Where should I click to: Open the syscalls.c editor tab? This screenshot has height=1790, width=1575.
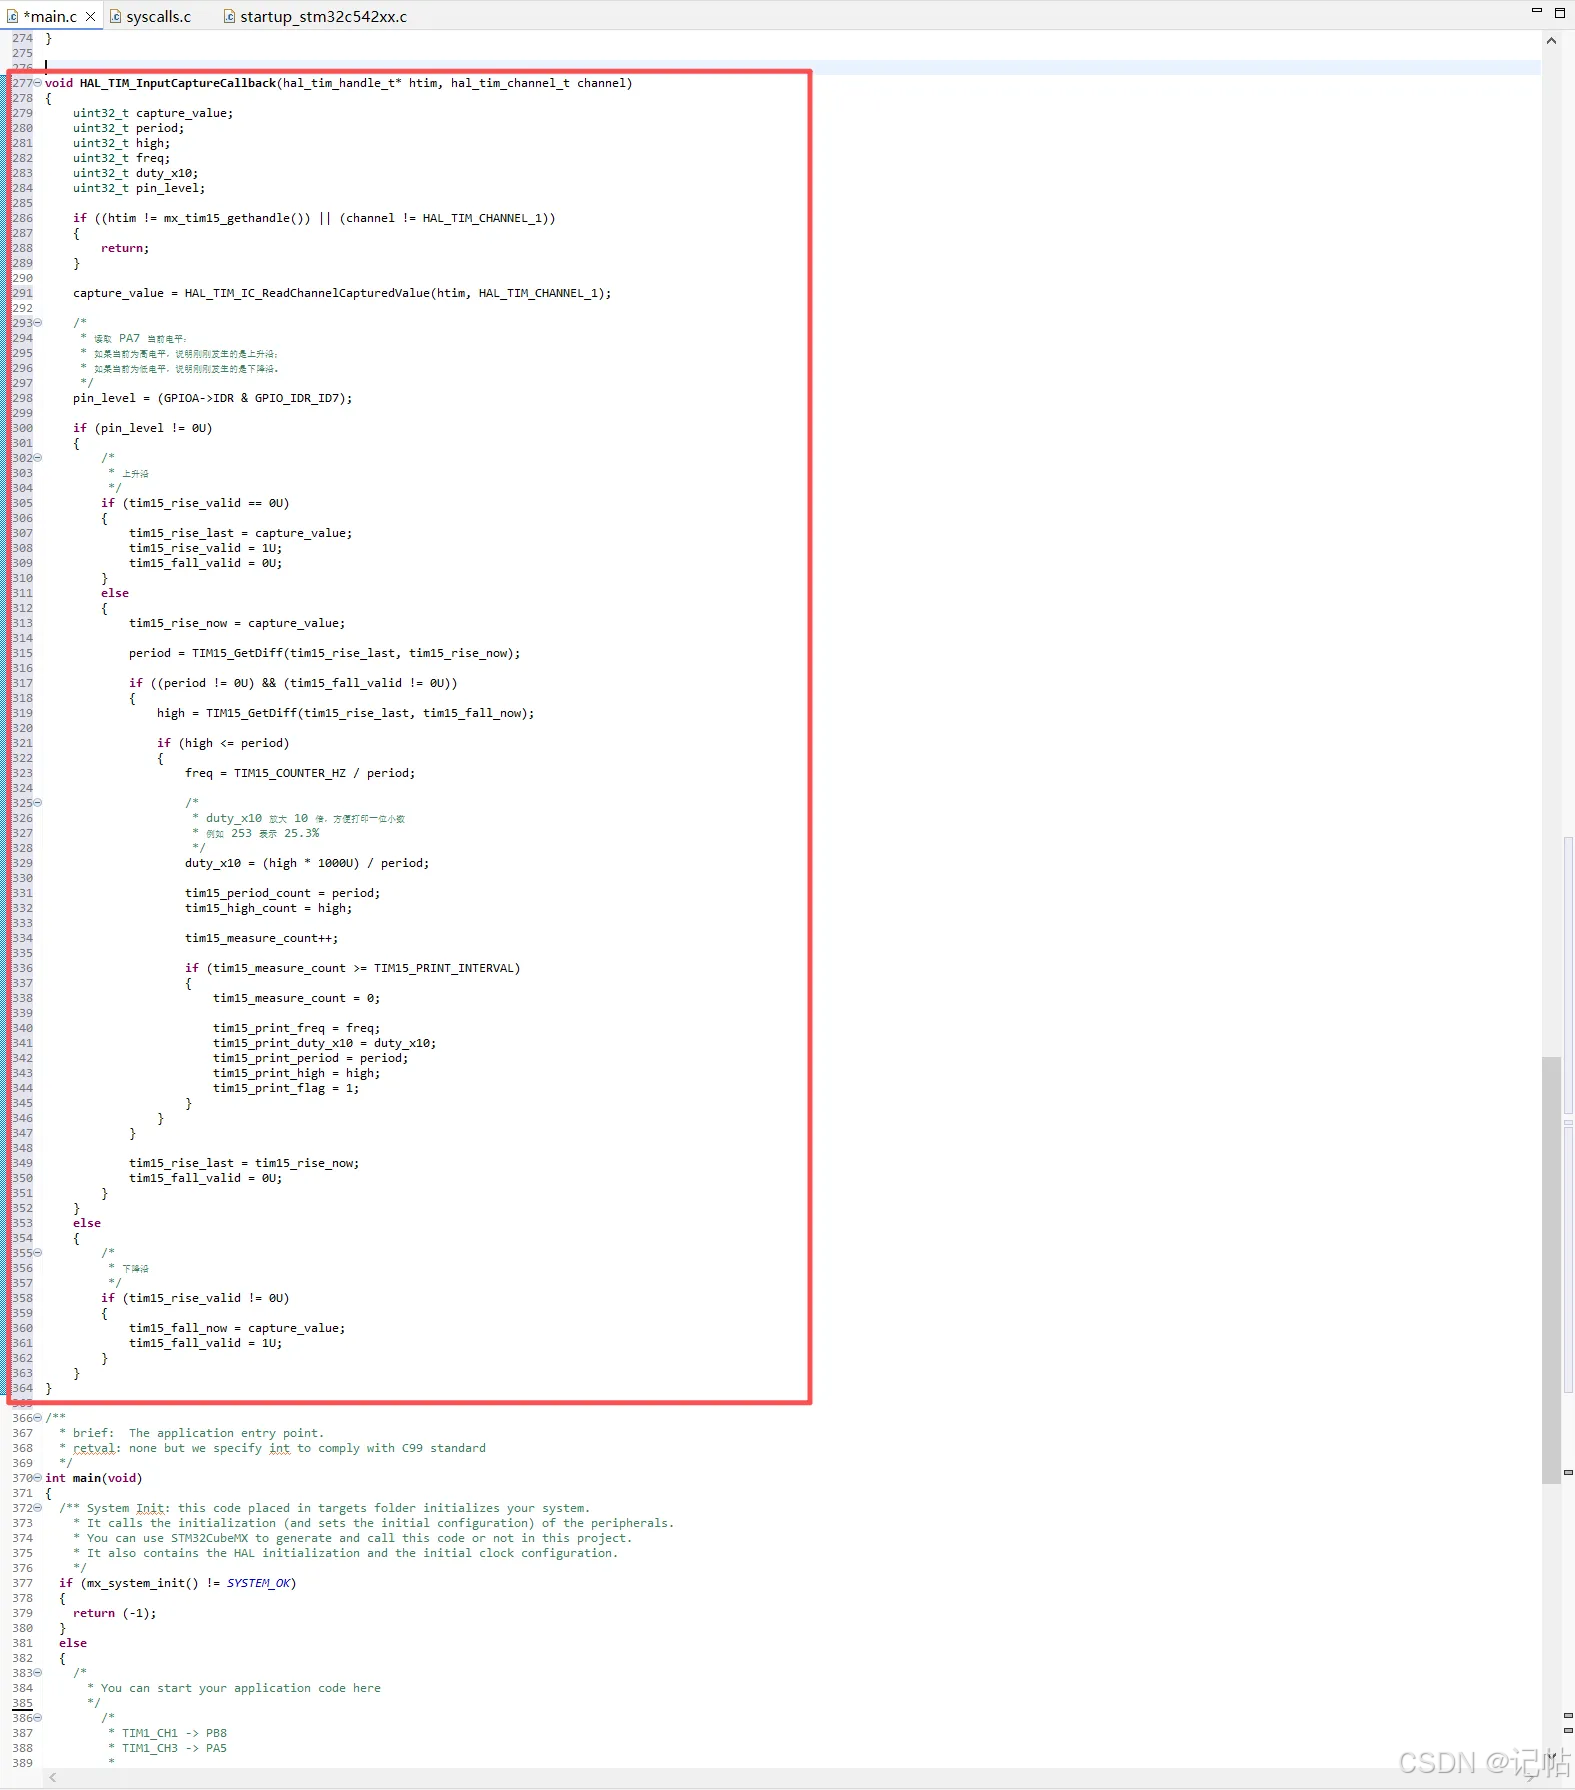(158, 16)
